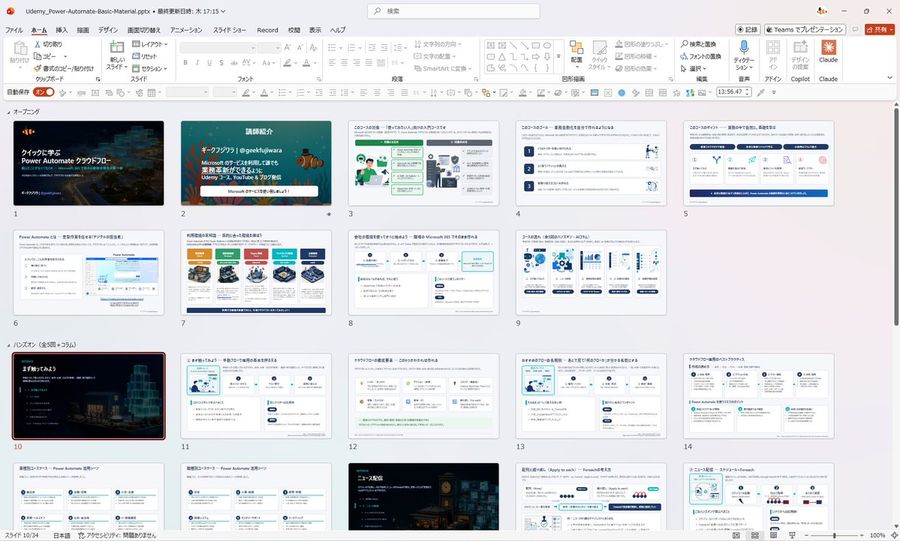Adjust the zoom slider handle

point(834,535)
